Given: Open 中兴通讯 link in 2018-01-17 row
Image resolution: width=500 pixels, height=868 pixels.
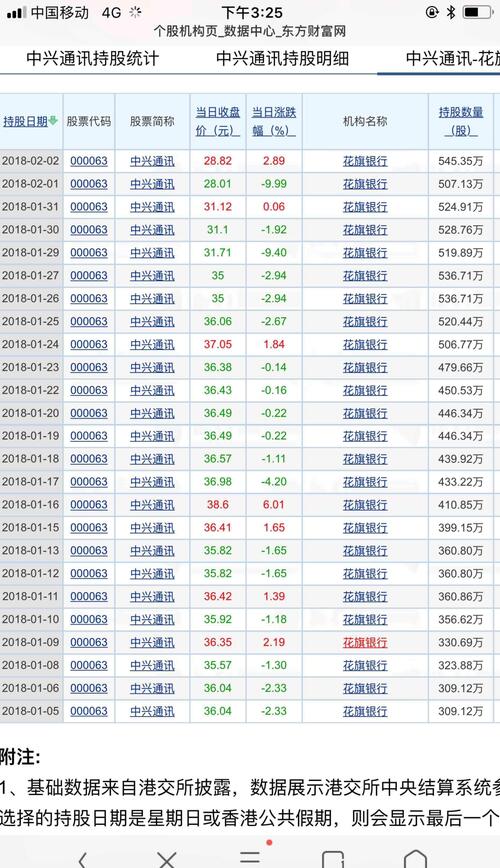Looking at the screenshot, I should point(152,482).
